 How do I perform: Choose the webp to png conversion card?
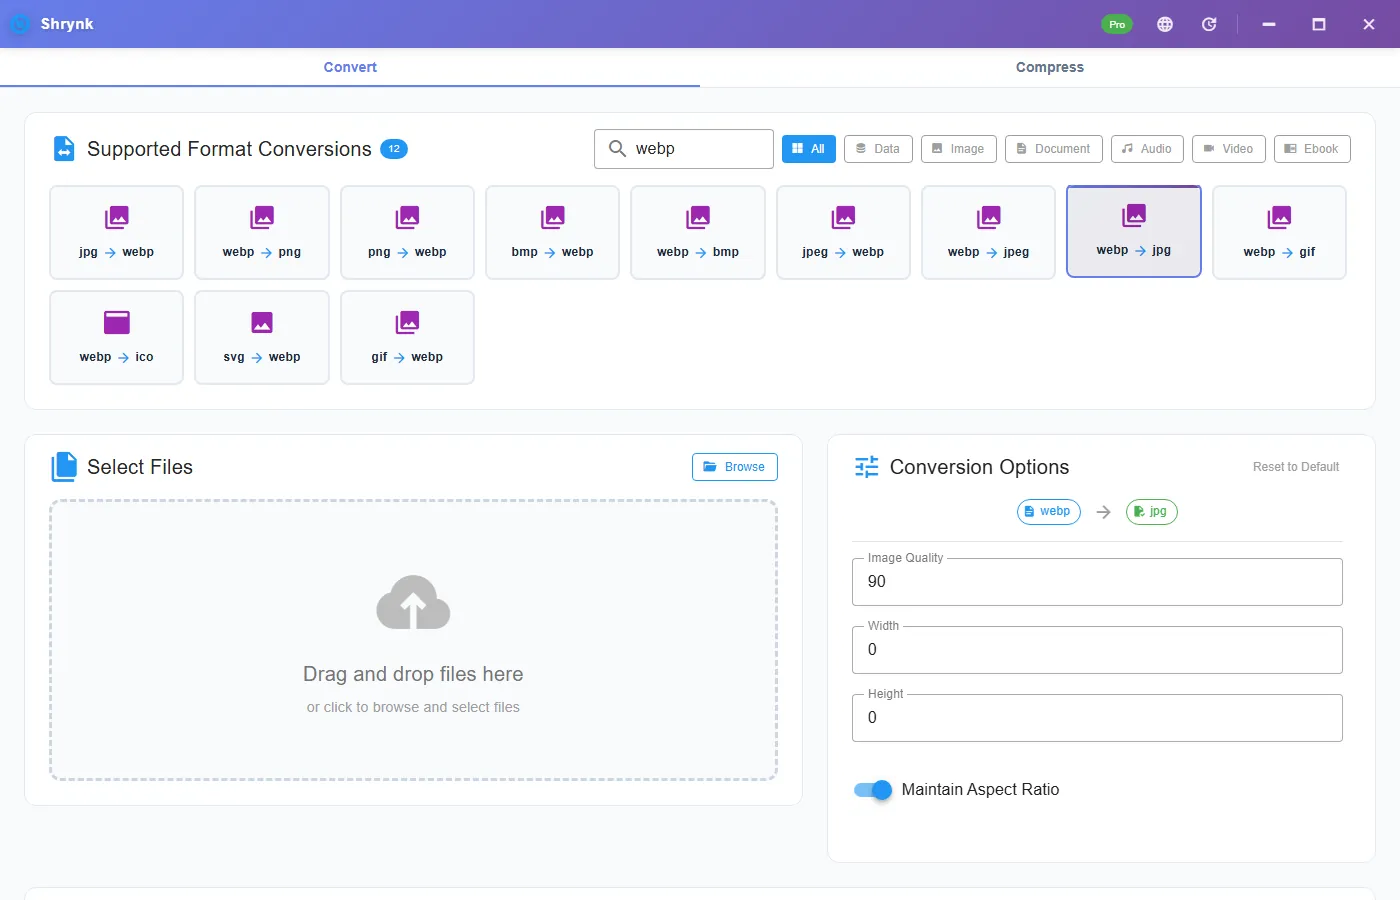tap(262, 232)
